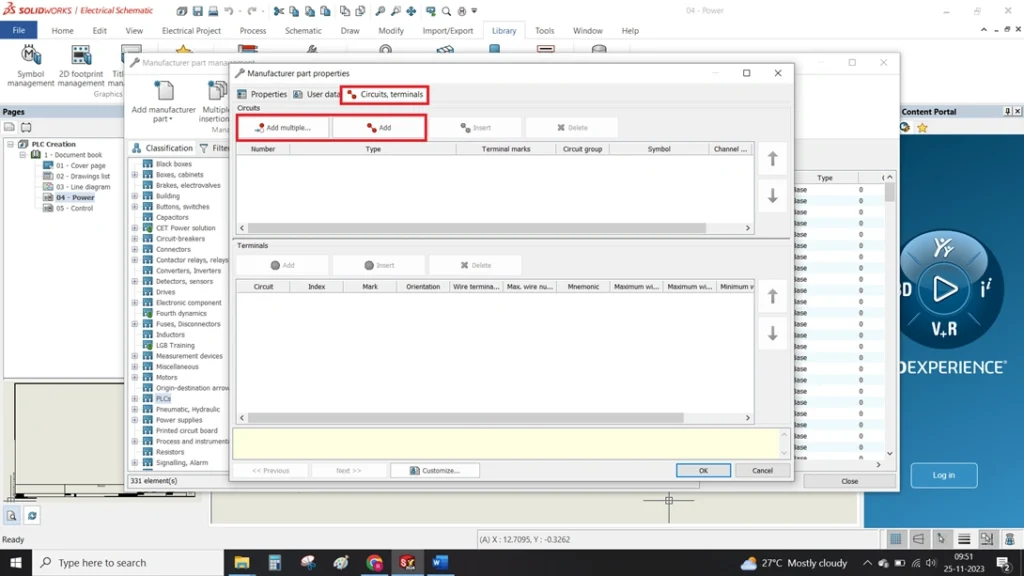
Task: Expand the Building classification node
Action: tap(135, 196)
